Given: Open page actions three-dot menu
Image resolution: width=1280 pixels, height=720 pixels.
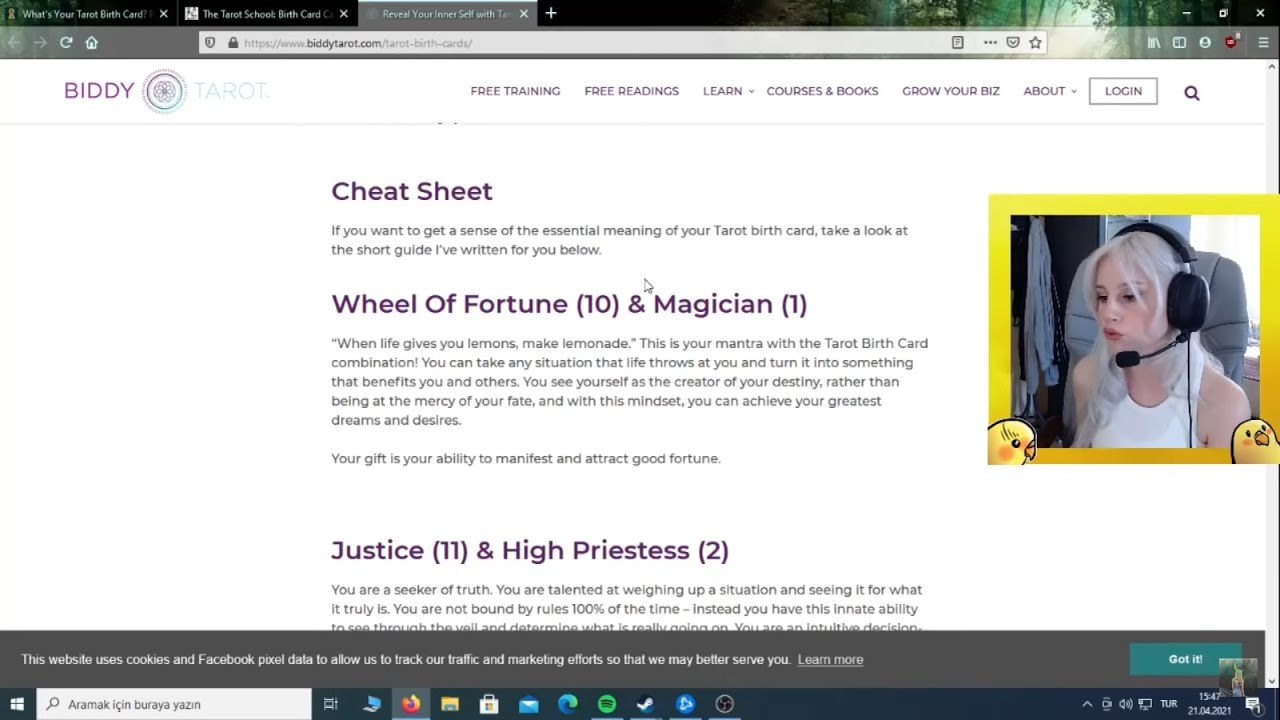Looking at the screenshot, I should click(x=990, y=43).
